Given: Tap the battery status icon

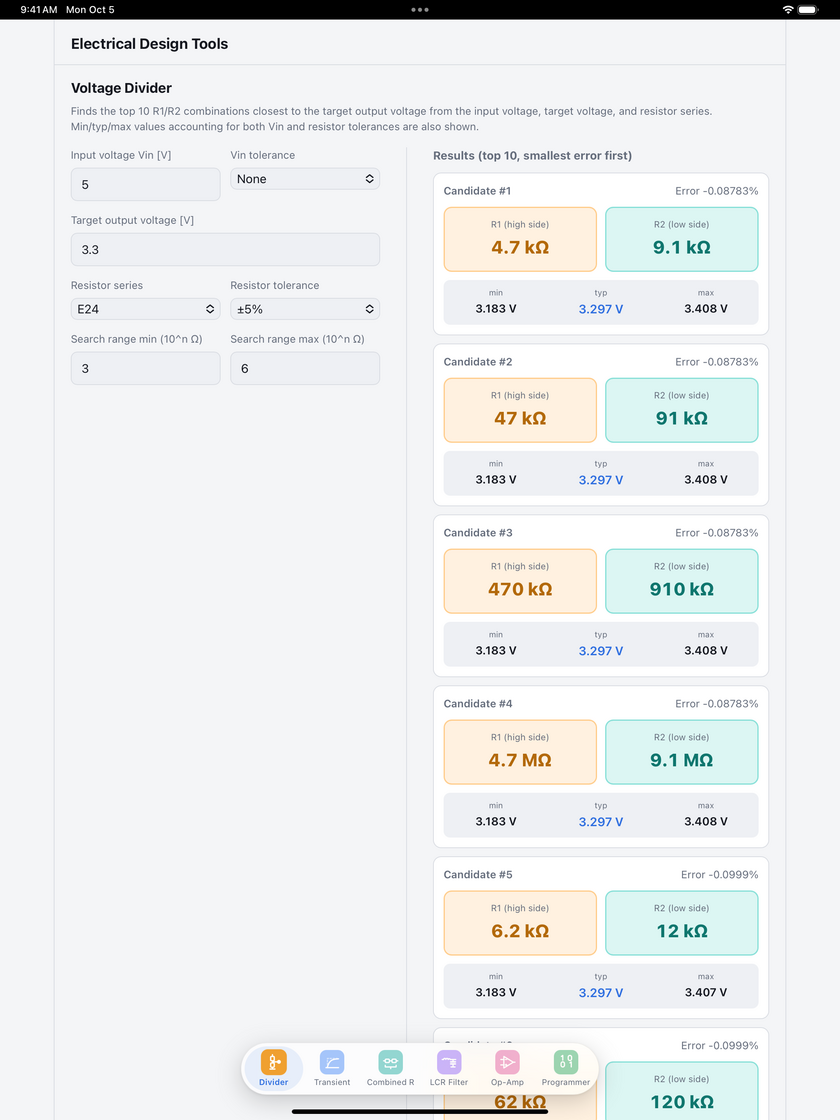Looking at the screenshot, I should (808, 10).
